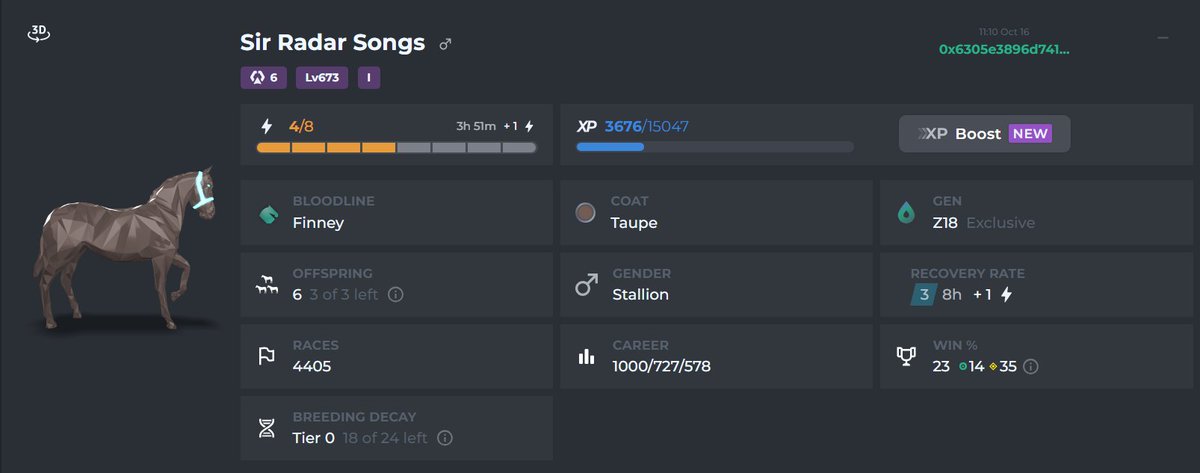Click the male gender symbol beside horse name

(446, 44)
